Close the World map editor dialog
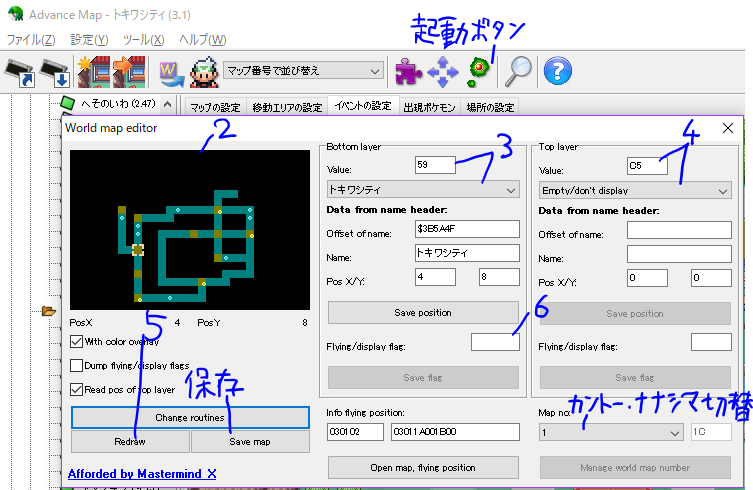The image size is (753, 490). coord(728,128)
